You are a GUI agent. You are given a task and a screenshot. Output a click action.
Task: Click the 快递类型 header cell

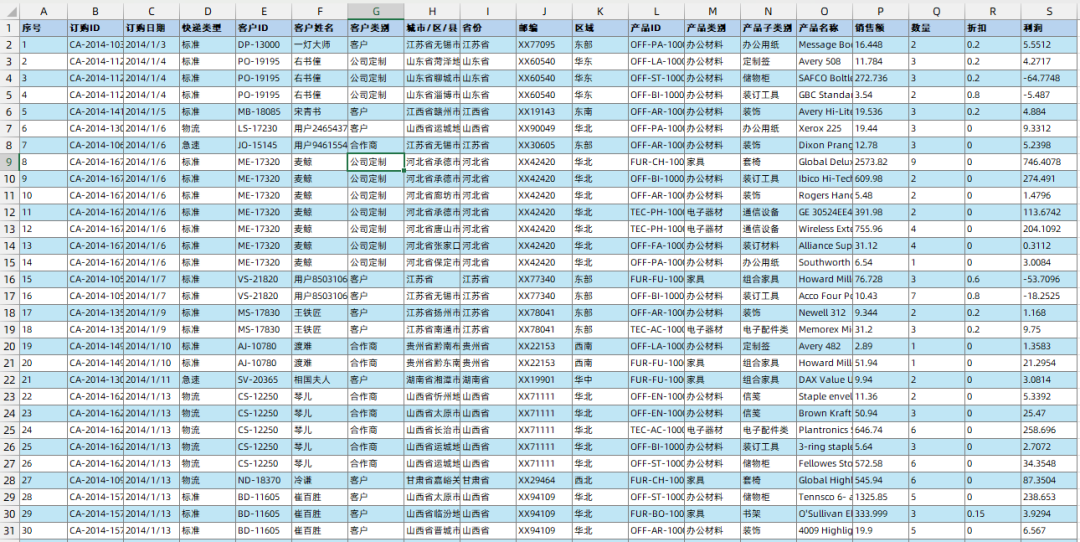pyautogui.click(x=207, y=28)
